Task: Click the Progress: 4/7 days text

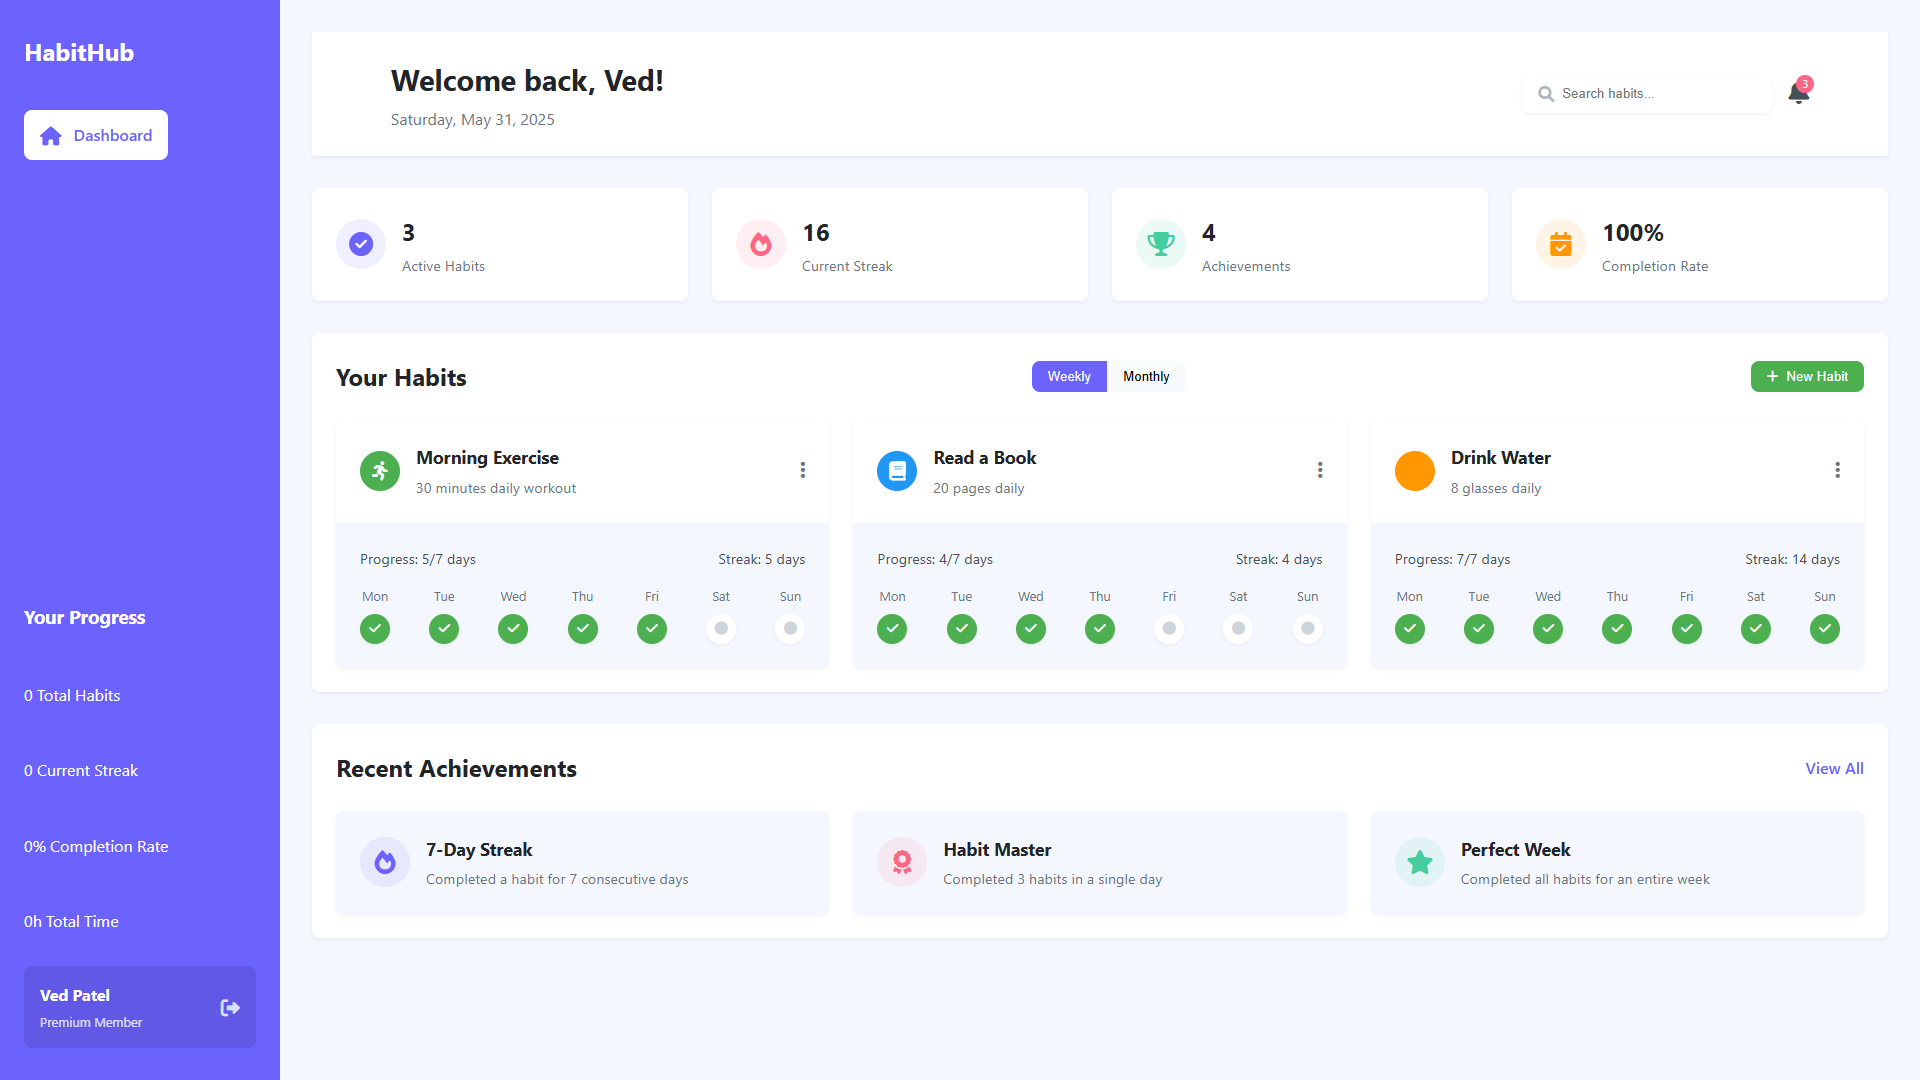Action: (935, 560)
